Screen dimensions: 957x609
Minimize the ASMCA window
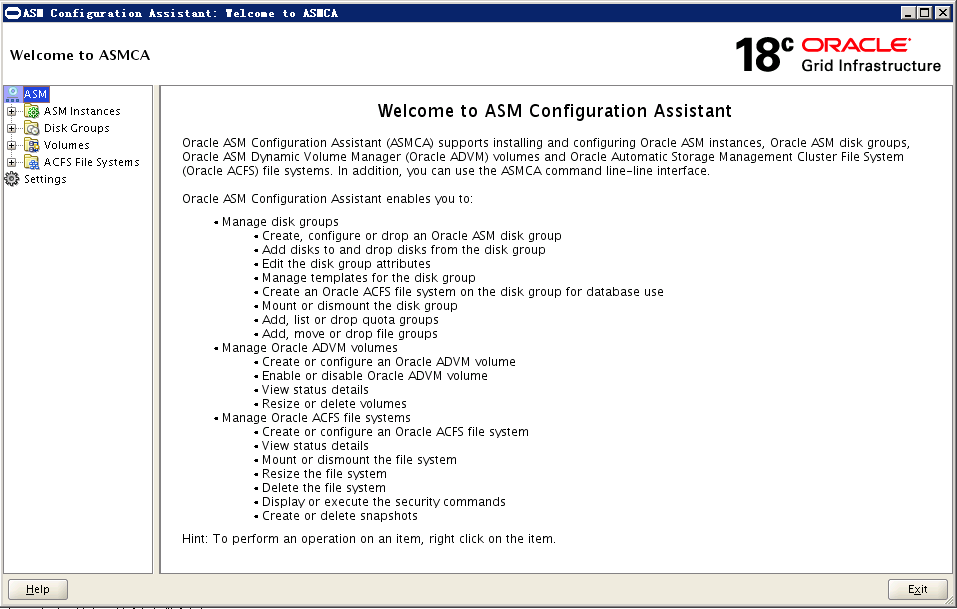908,13
